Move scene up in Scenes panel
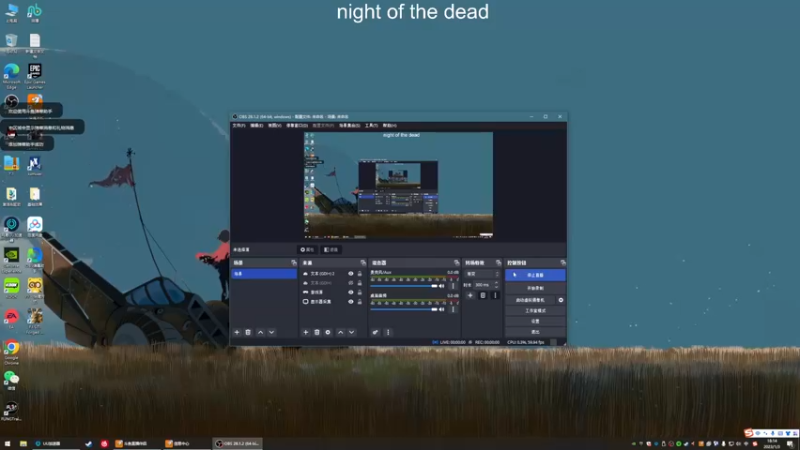The width and height of the screenshot is (800, 450). click(260, 332)
